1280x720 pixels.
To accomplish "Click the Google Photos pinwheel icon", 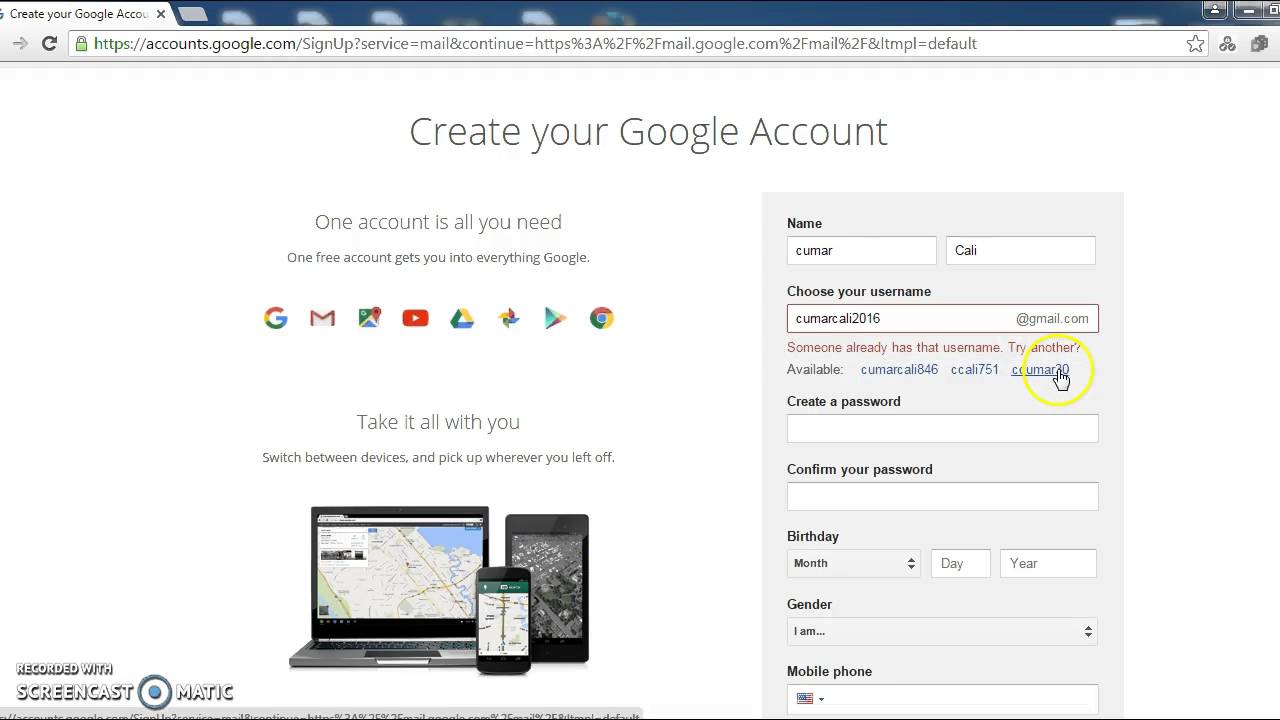I will (508, 318).
